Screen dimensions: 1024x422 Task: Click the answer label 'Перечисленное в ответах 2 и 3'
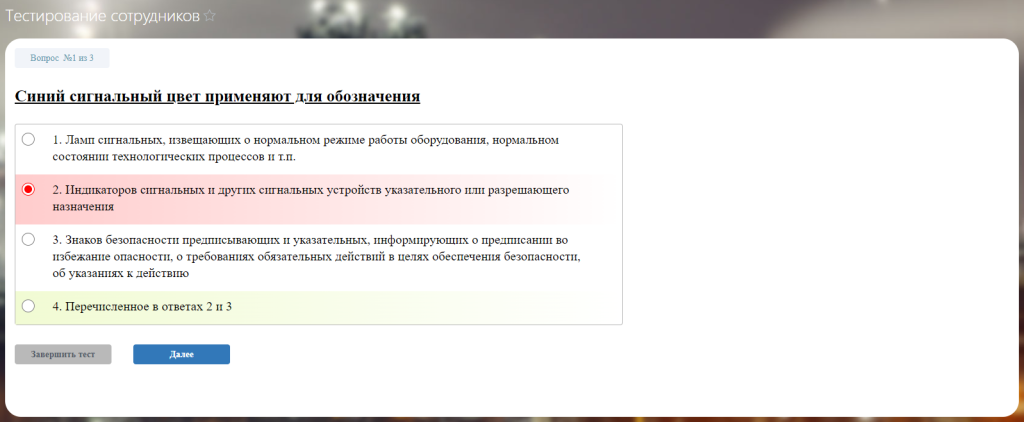(142, 306)
